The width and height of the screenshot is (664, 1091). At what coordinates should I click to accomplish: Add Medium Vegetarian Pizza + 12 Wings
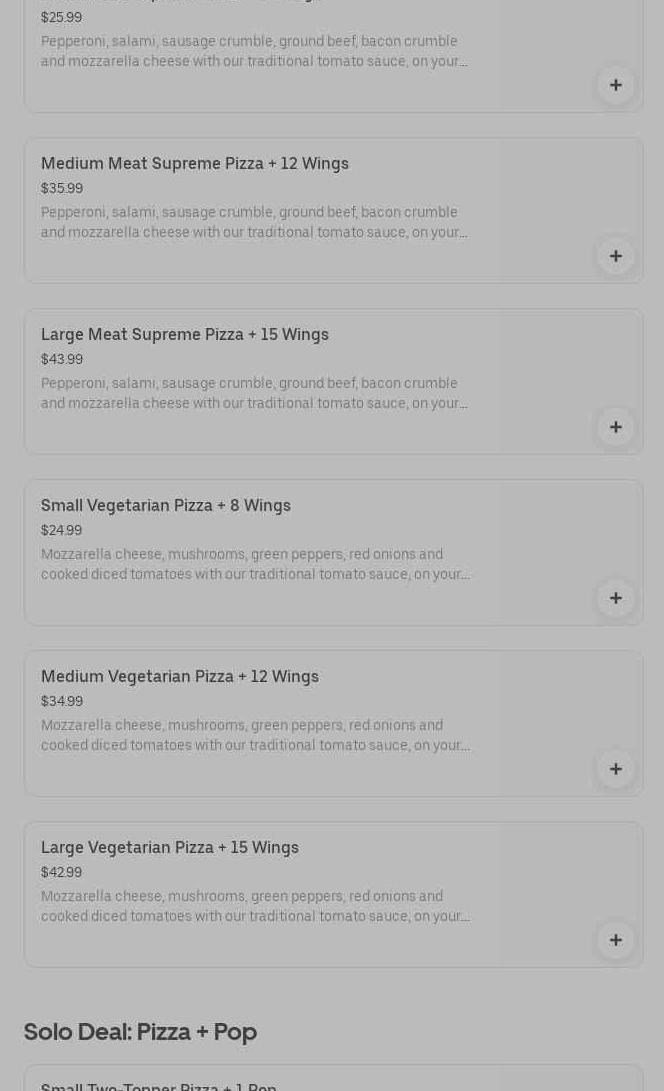point(615,769)
